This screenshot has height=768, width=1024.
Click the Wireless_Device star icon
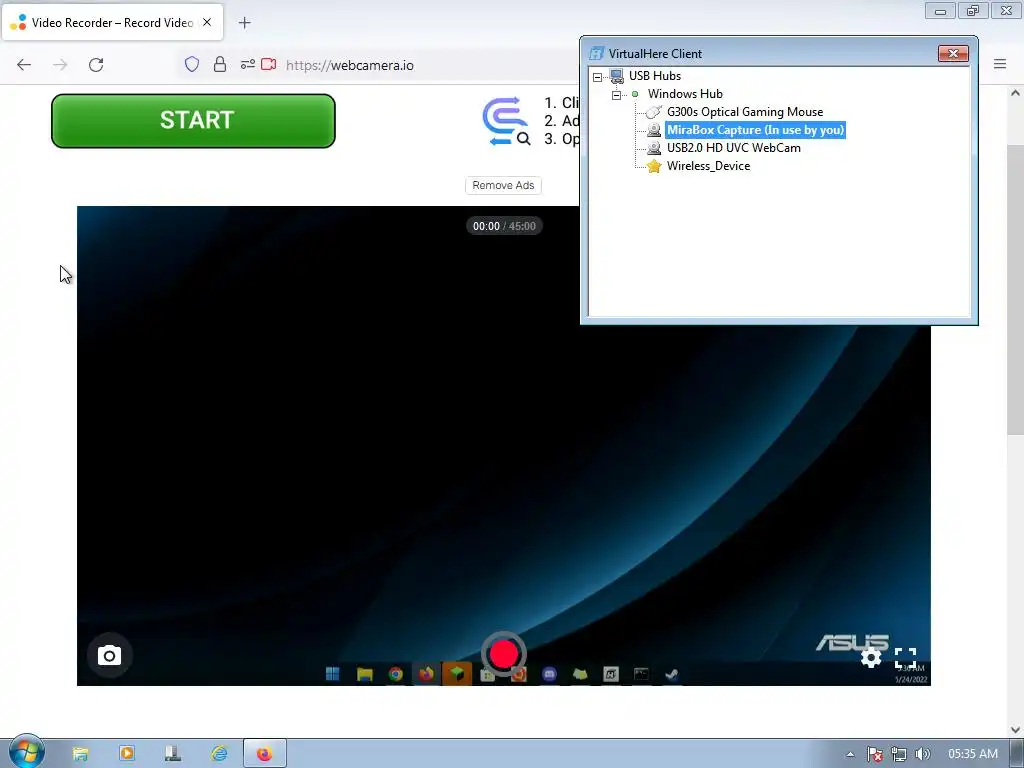coord(654,167)
